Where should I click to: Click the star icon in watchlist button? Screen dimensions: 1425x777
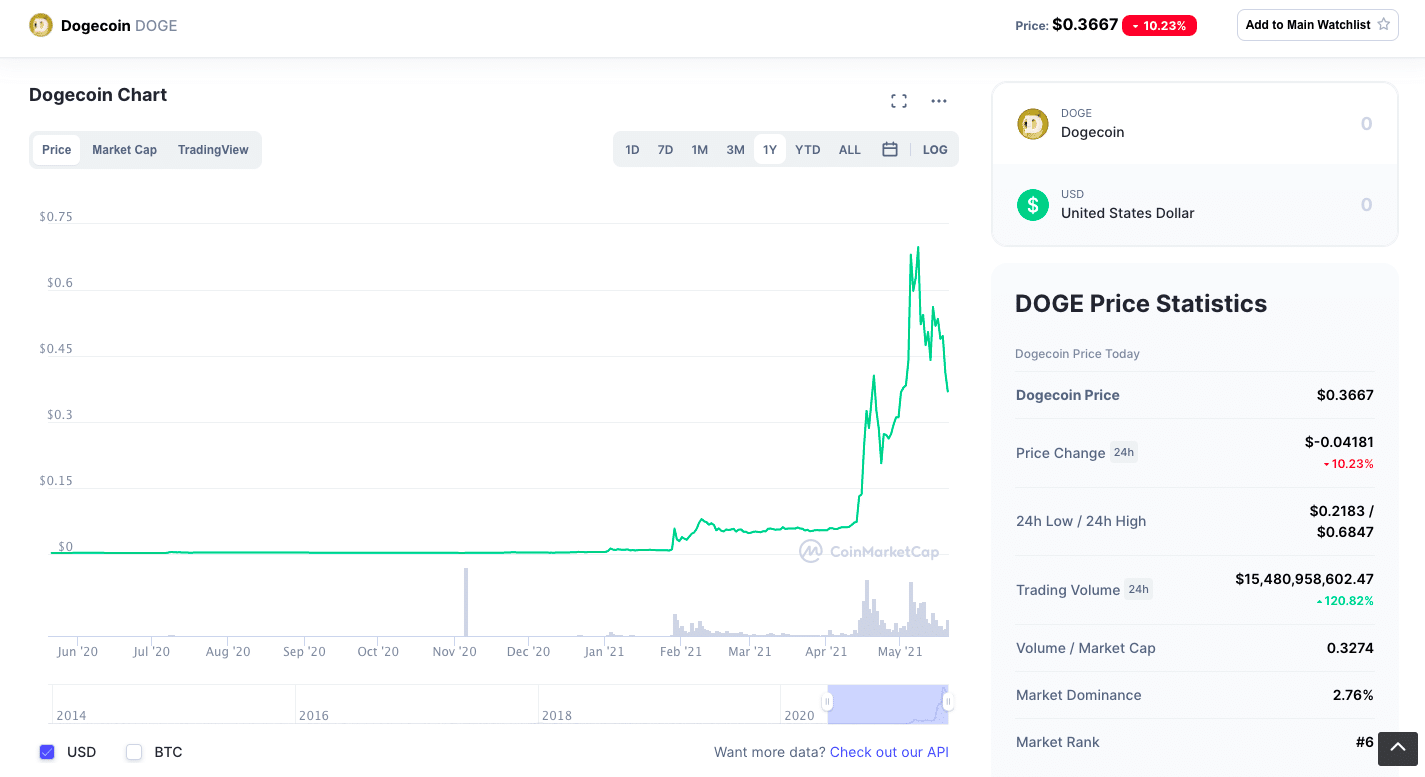(x=1384, y=25)
